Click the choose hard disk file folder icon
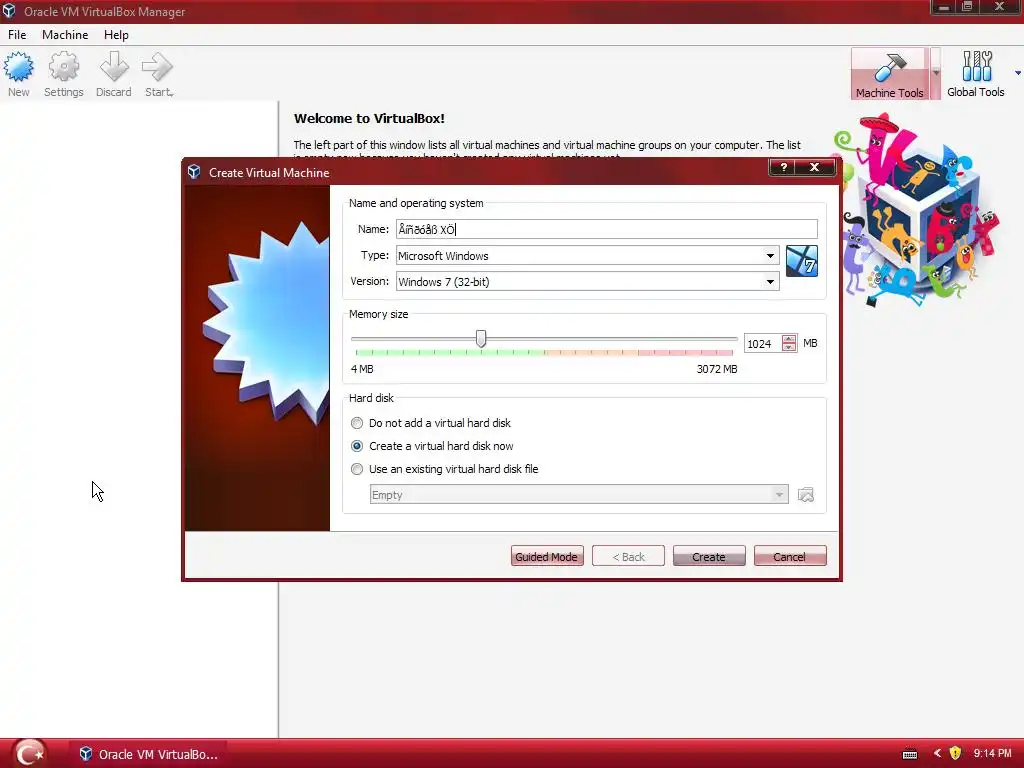 pos(806,495)
